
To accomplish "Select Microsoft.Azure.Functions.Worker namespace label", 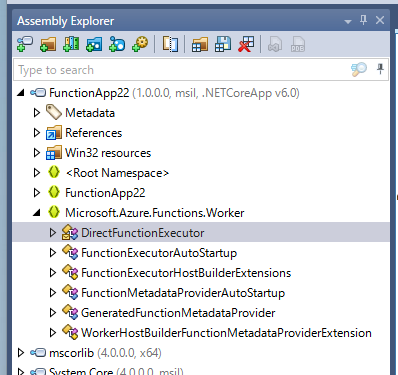I will point(155,213).
